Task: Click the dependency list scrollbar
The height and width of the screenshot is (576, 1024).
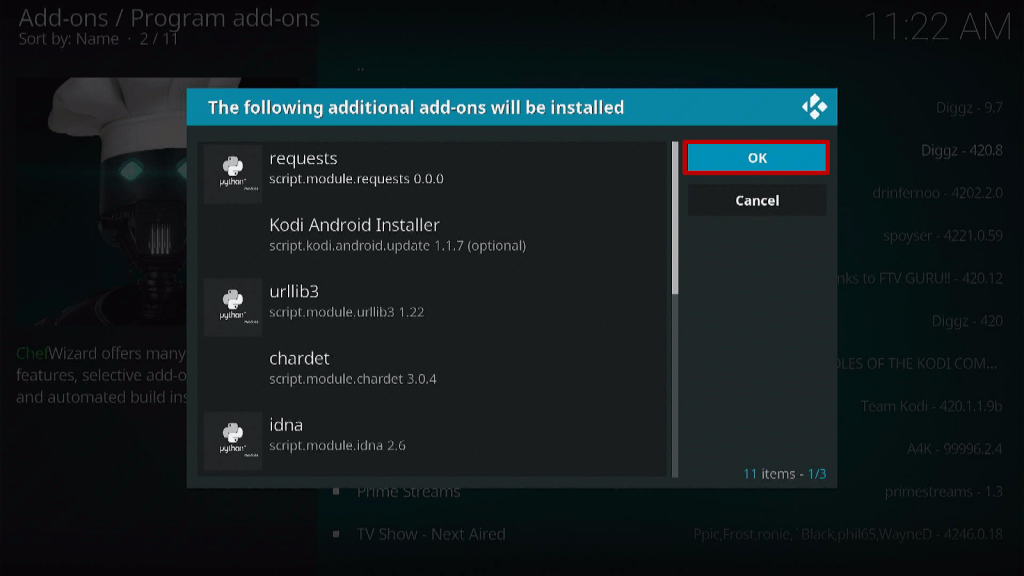Action: click(675, 310)
